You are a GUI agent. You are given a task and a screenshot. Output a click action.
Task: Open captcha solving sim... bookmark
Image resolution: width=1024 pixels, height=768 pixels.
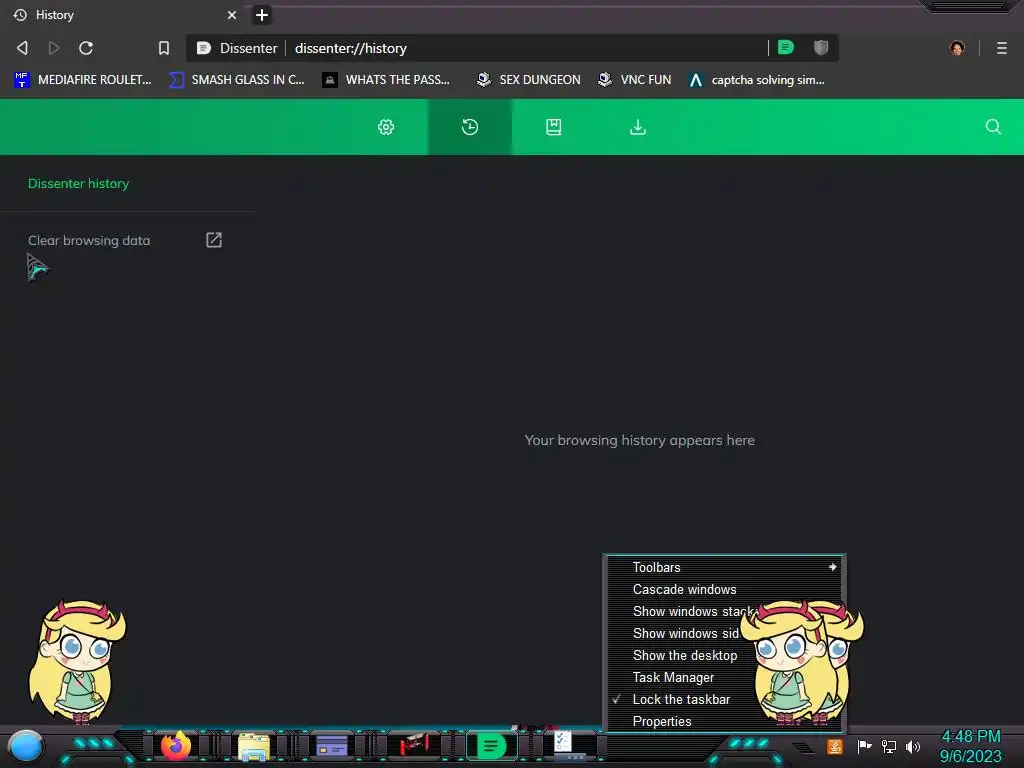[x=757, y=80]
